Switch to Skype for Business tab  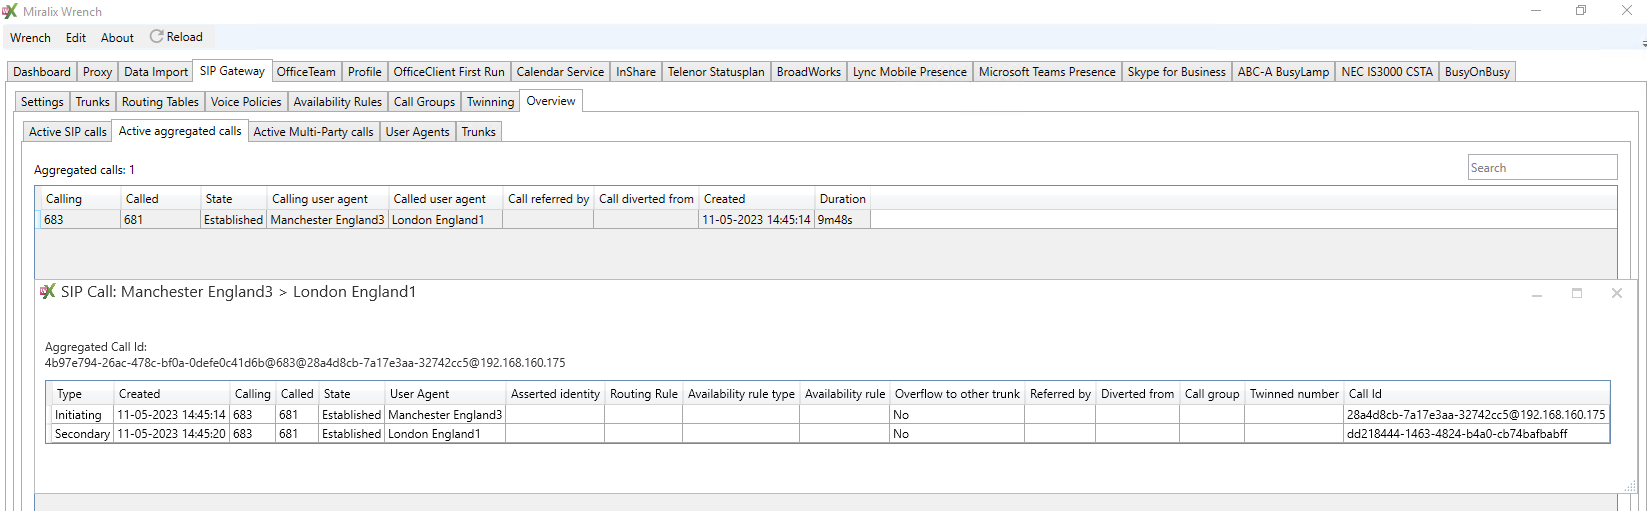[1177, 72]
